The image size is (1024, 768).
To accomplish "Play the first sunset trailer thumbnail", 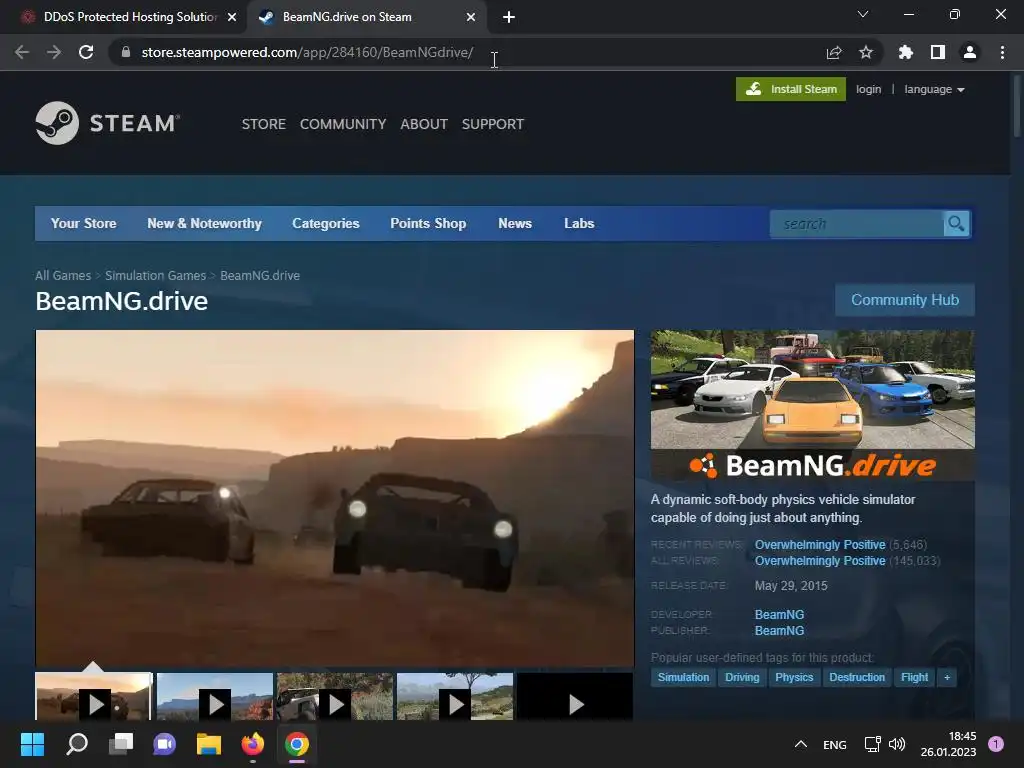I will click(93, 697).
